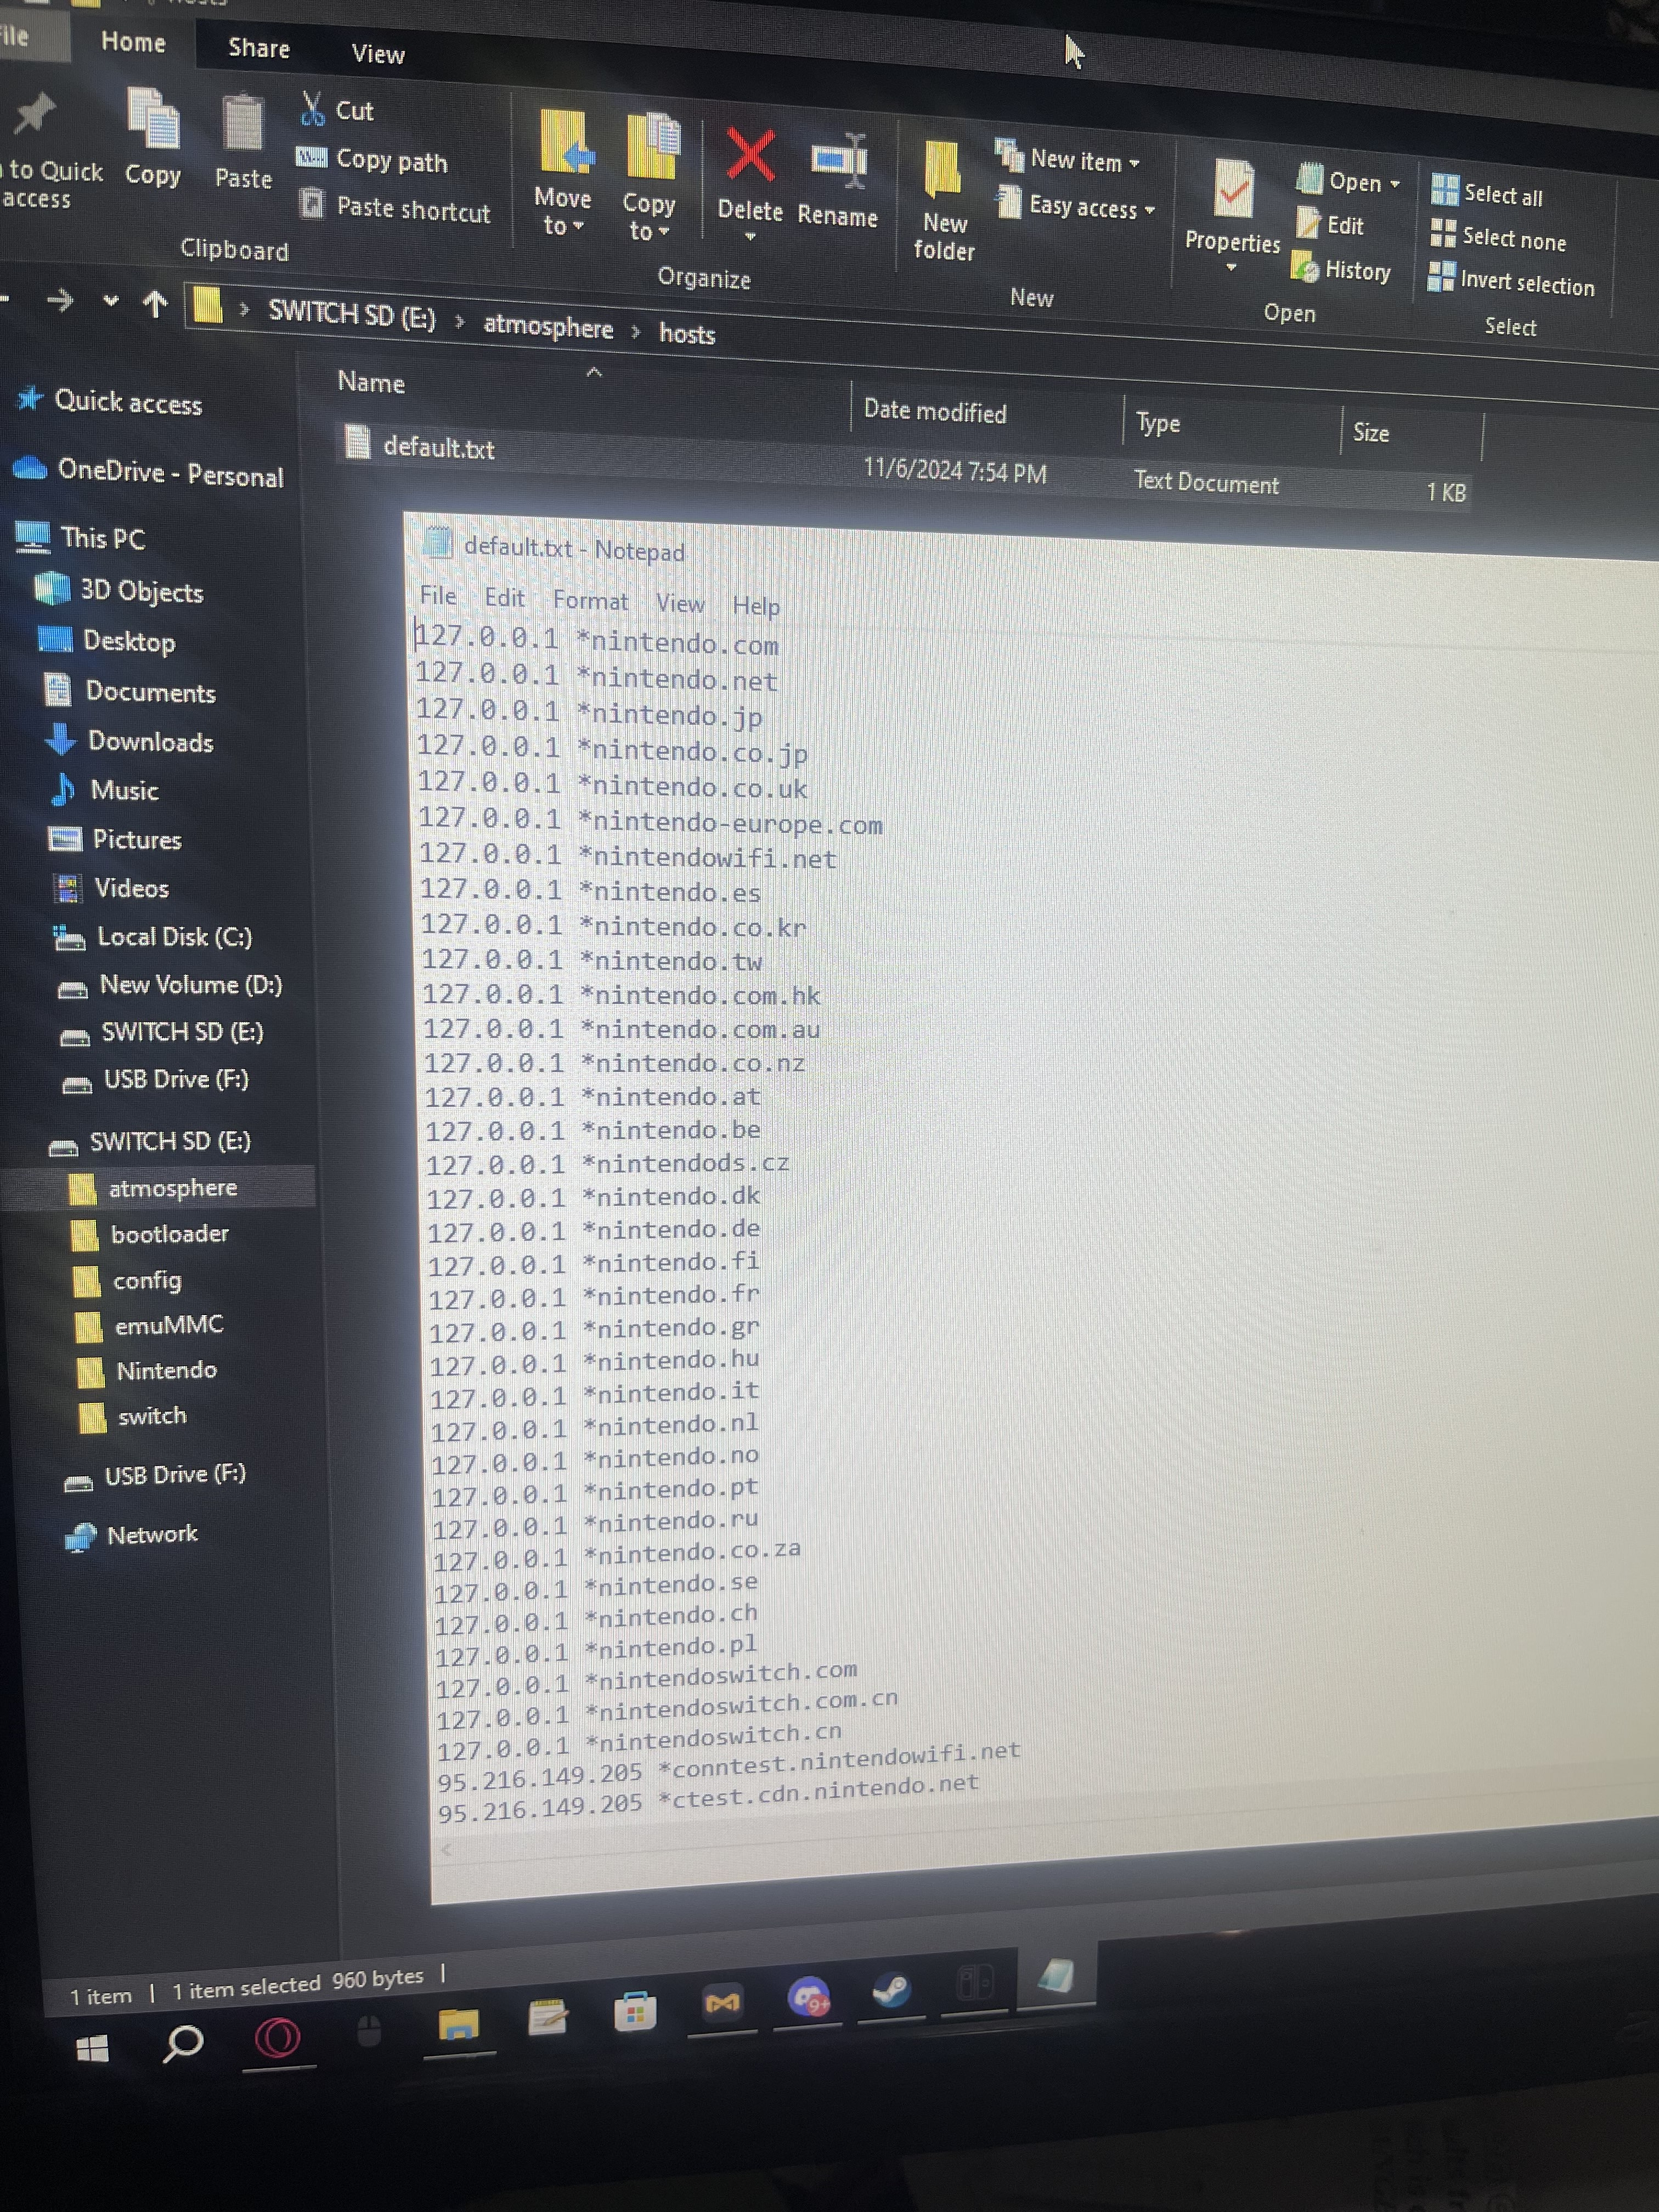Switch to the View ribbon tab
Image resolution: width=1659 pixels, height=2212 pixels.
(378, 54)
